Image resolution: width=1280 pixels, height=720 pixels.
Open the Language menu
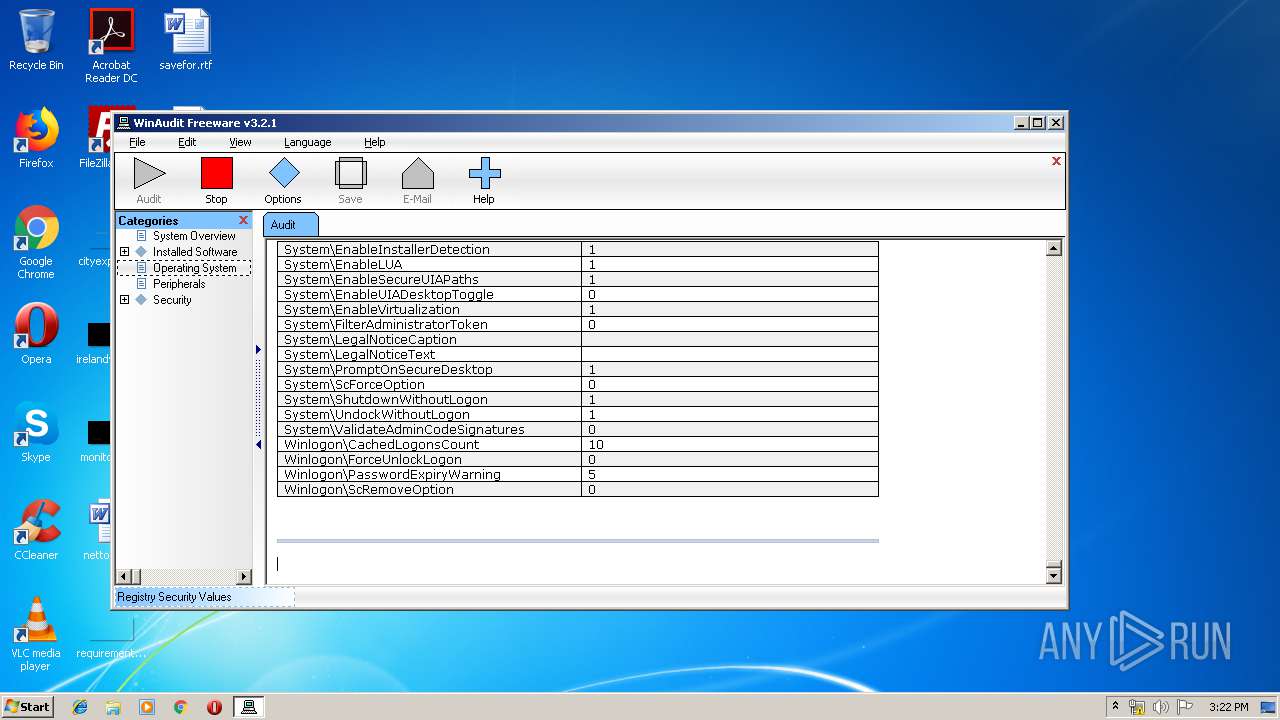(307, 142)
